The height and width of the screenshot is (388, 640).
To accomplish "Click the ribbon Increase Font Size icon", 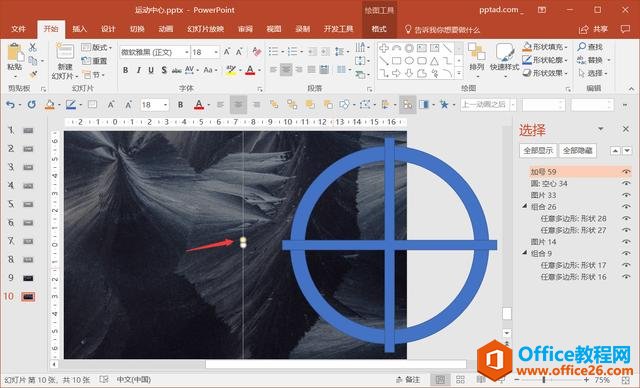I will coord(227,52).
